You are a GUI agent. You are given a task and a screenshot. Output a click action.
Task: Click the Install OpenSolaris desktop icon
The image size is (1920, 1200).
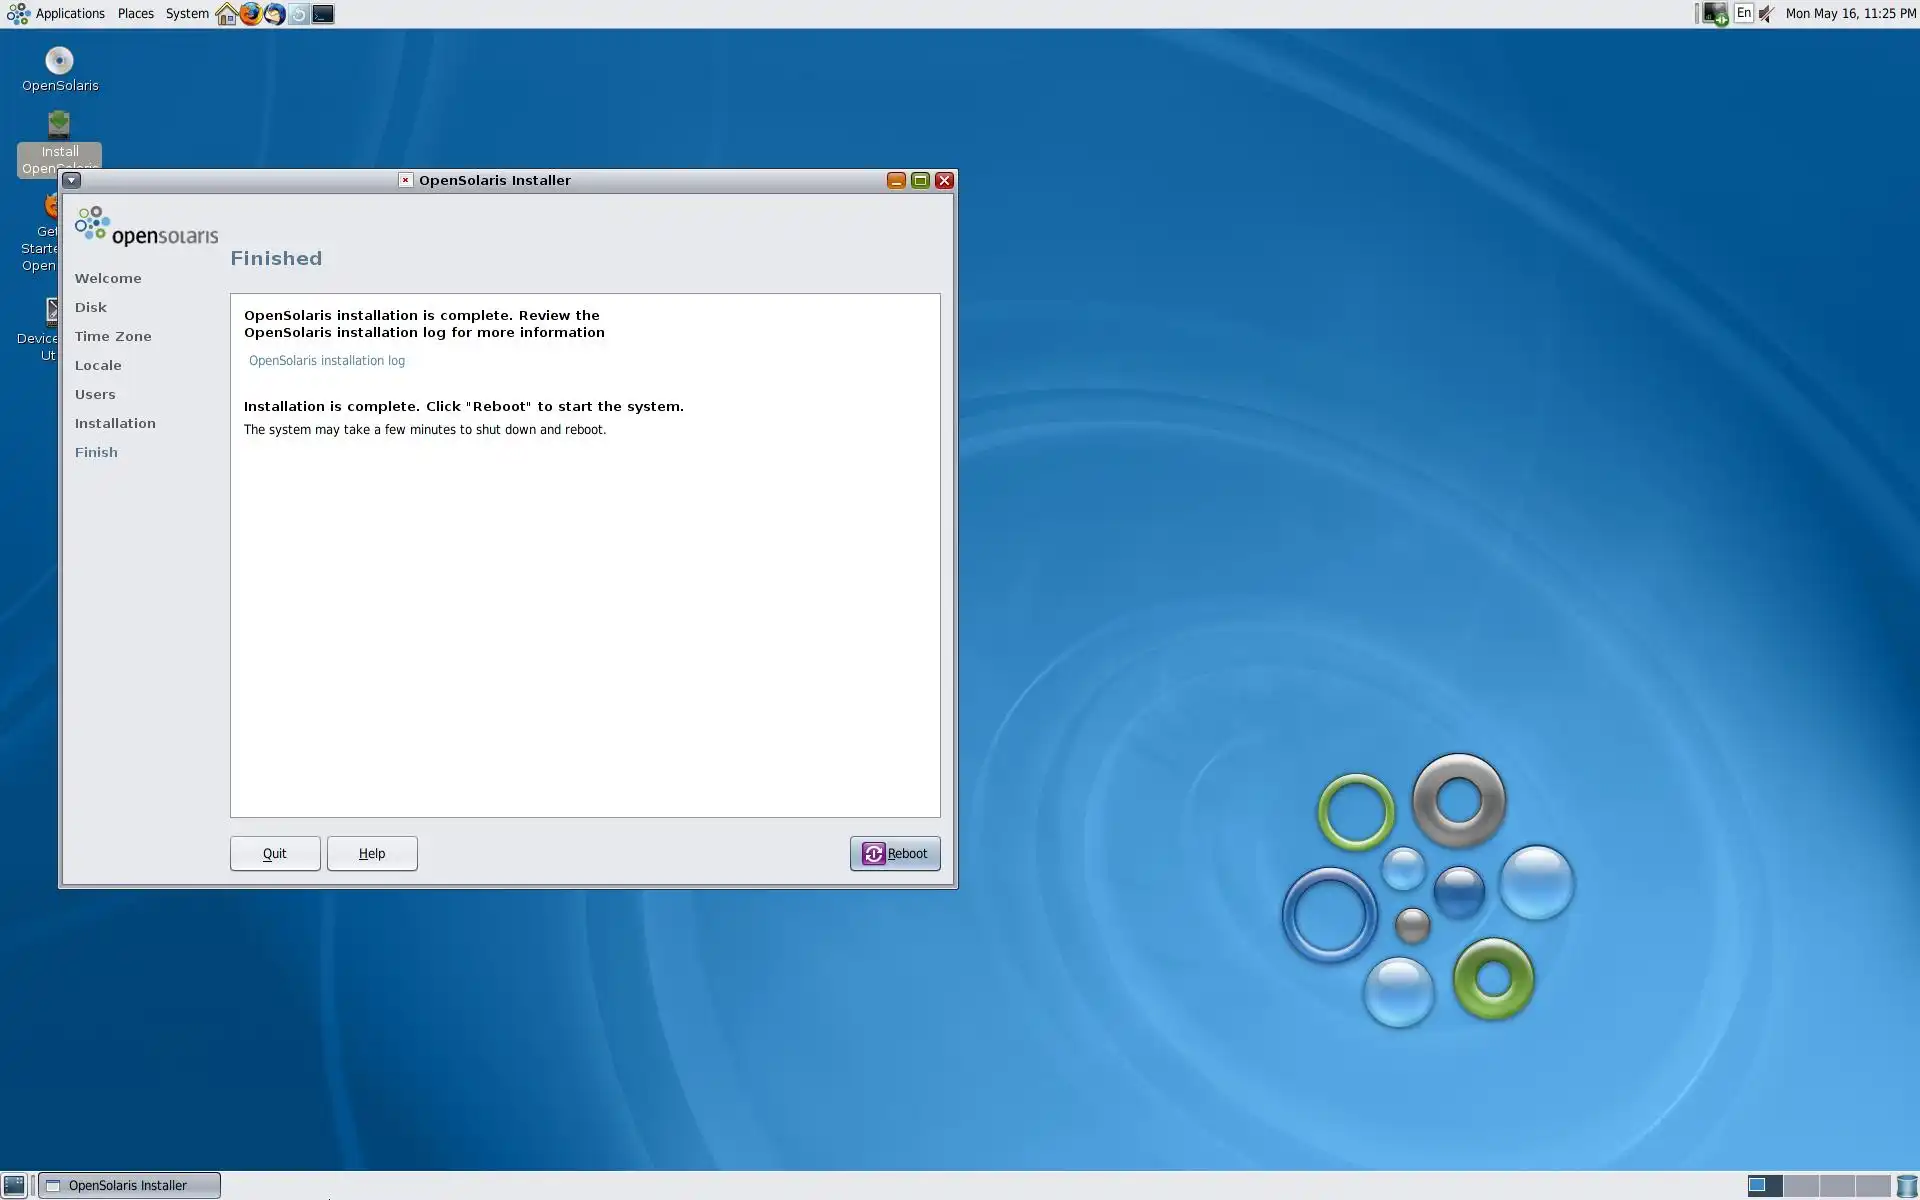click(x=59, y=127)
